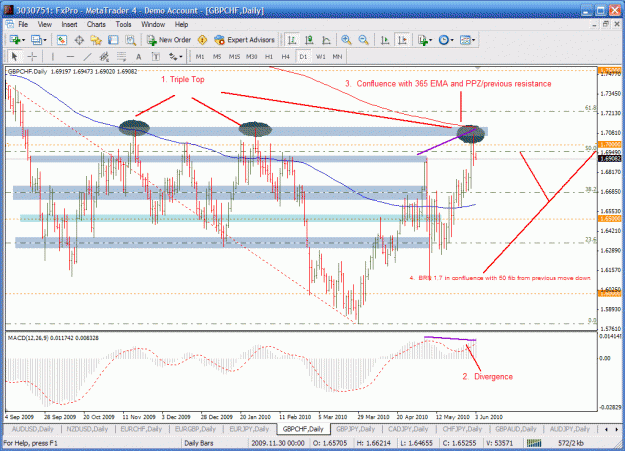Select the Equidistant Channel tool

104,57
